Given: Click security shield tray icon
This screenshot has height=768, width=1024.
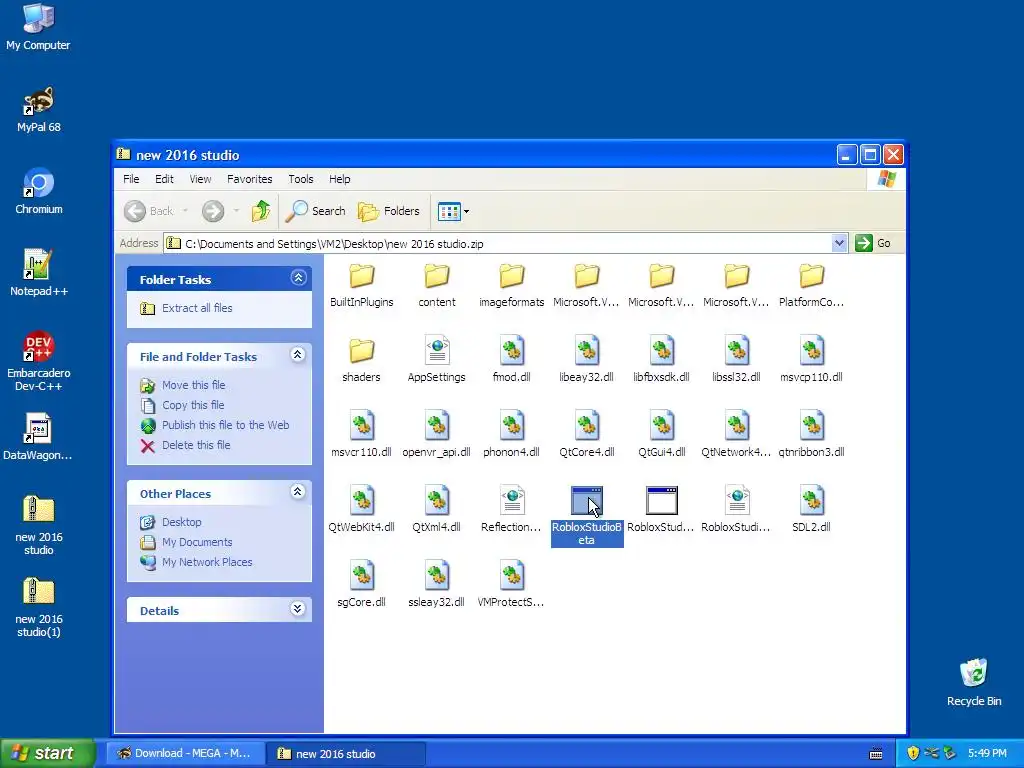Looking at the screenshot, I should (x=913, y=753).
